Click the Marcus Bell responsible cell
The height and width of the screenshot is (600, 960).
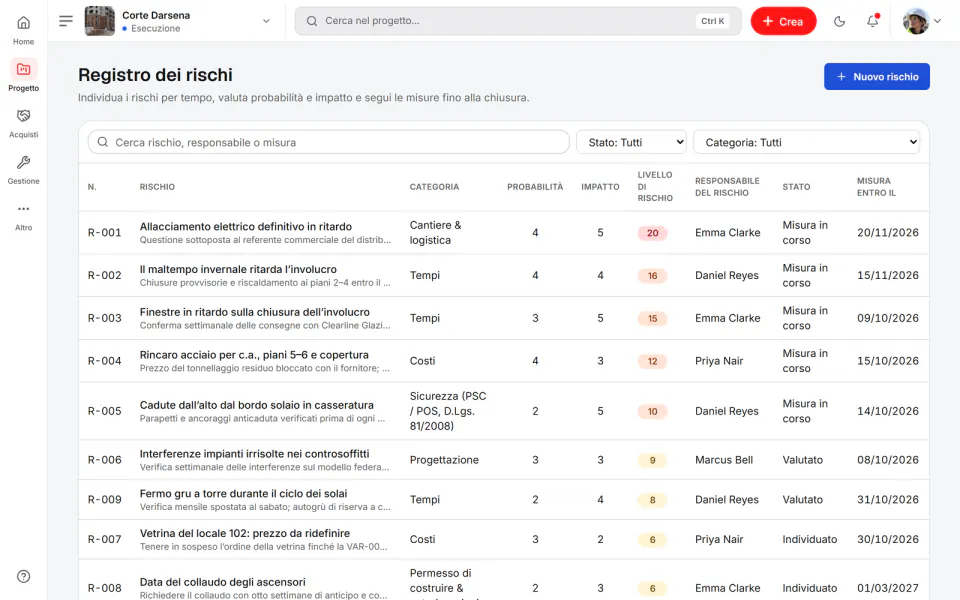point(724,460)
